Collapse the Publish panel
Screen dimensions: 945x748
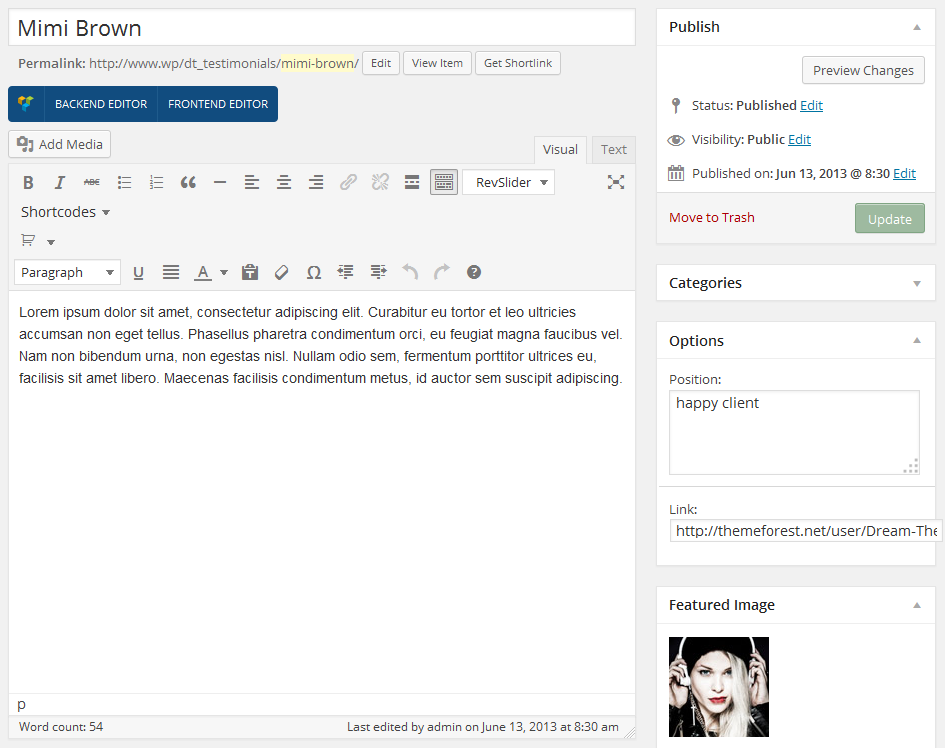(x=916, y=27)
